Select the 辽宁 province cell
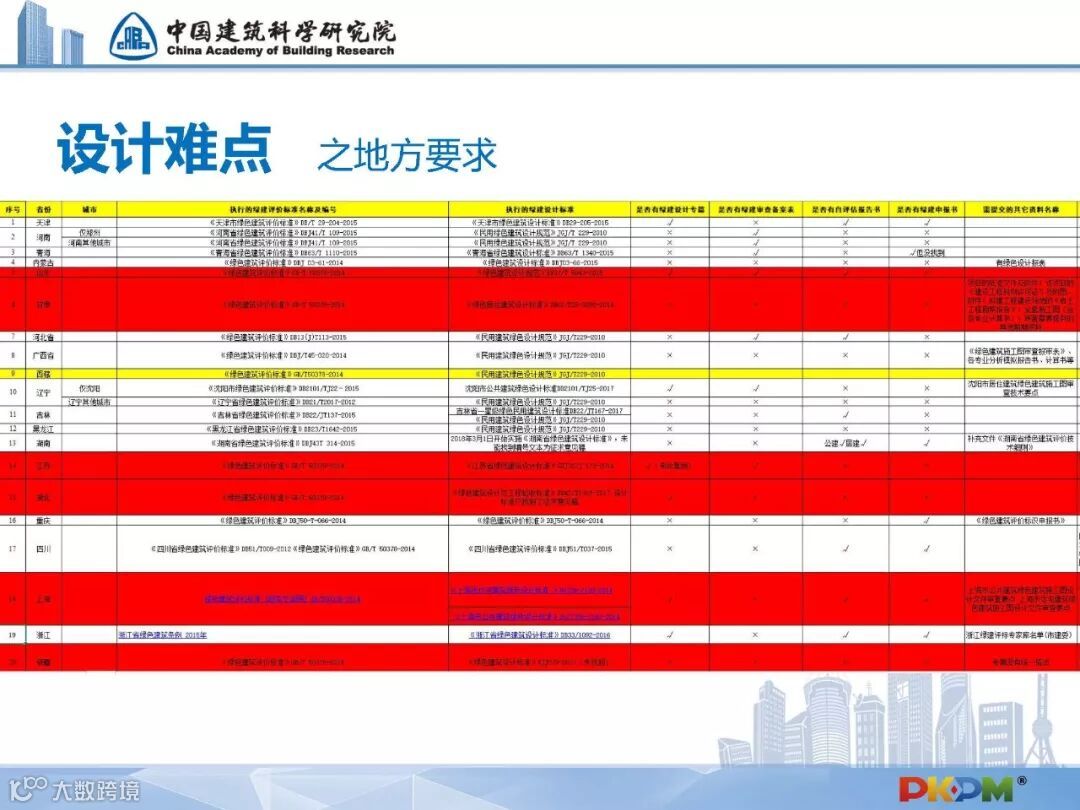 pyautogui.click(x=43, y=393)
